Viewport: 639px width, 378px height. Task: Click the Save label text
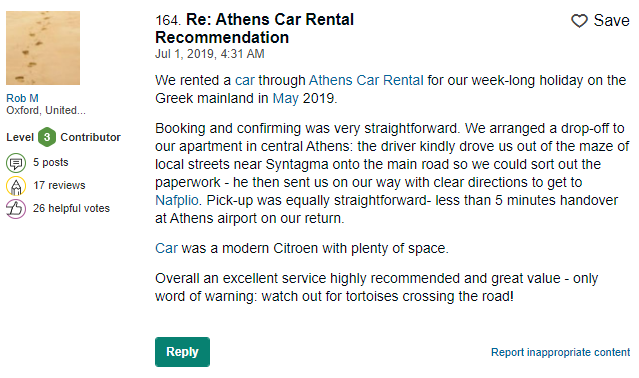(611, 21)
